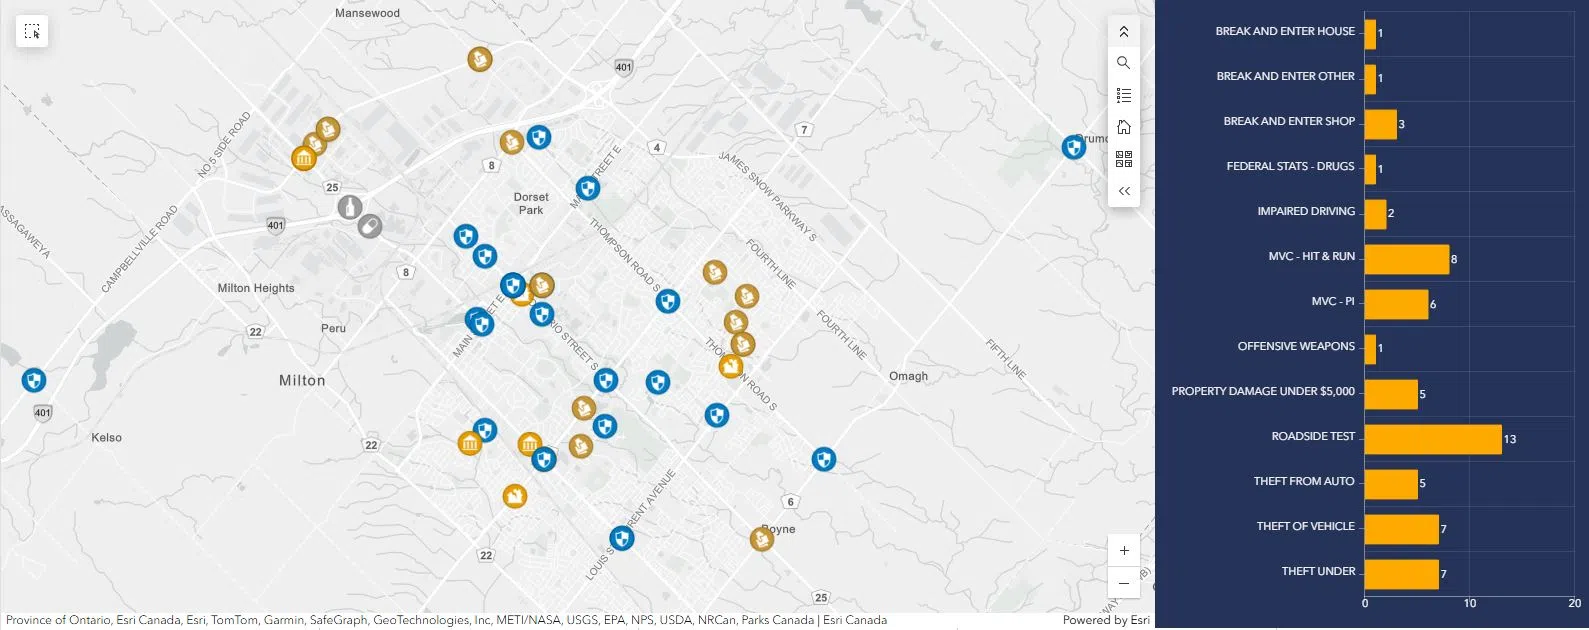This screenshot has height=630, width=1589.
Task: Click the gray bottle incident marker
Action: tap(349, 207)
